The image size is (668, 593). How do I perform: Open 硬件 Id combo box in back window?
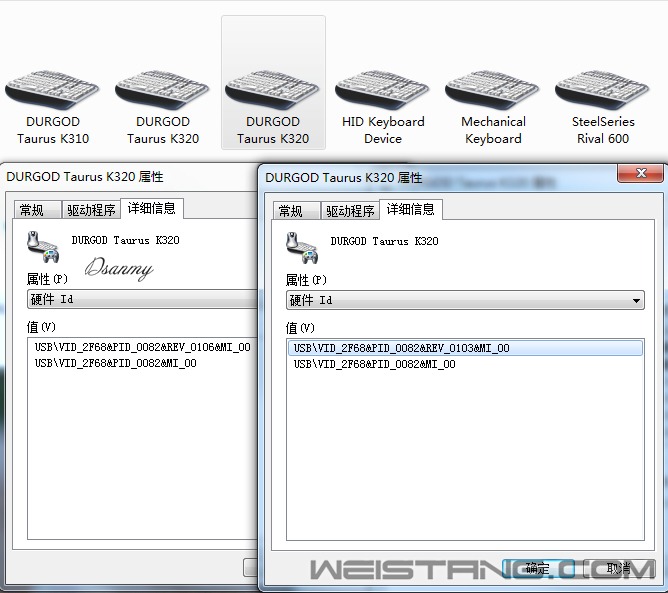point(143,299)
